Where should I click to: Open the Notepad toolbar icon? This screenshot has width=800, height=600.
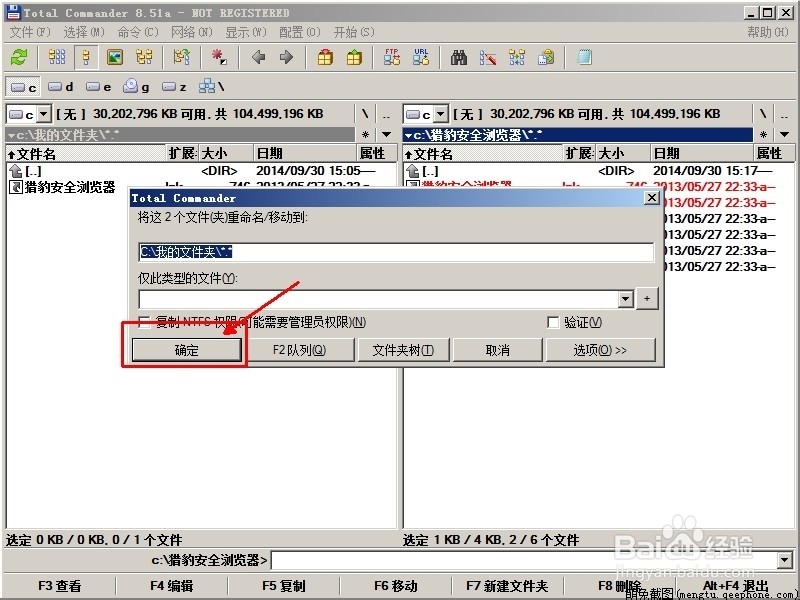pyautogui.click(x=584, y=57)
